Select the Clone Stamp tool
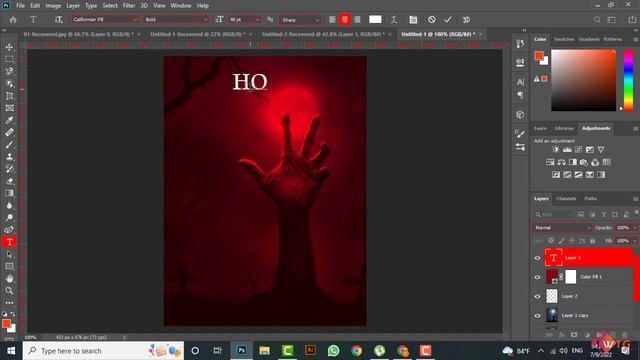 [x=9, y=157]
